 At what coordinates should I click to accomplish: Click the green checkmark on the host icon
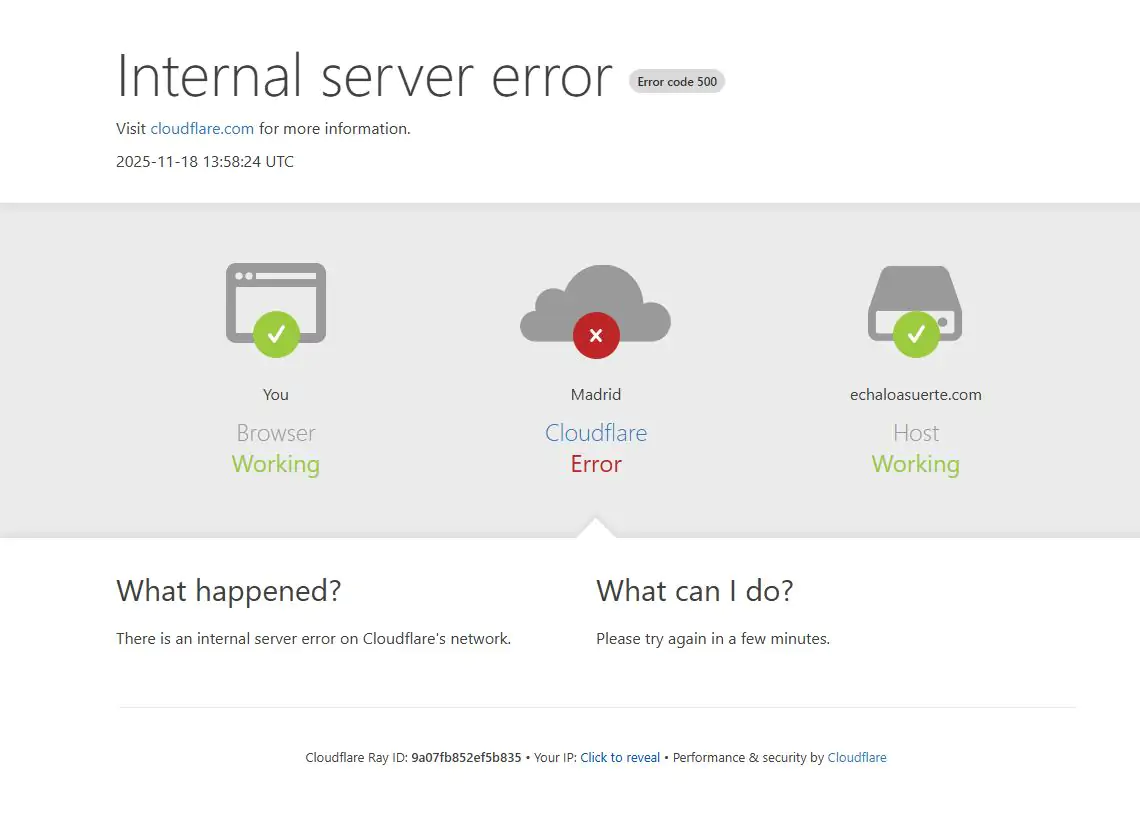(915, 335)
